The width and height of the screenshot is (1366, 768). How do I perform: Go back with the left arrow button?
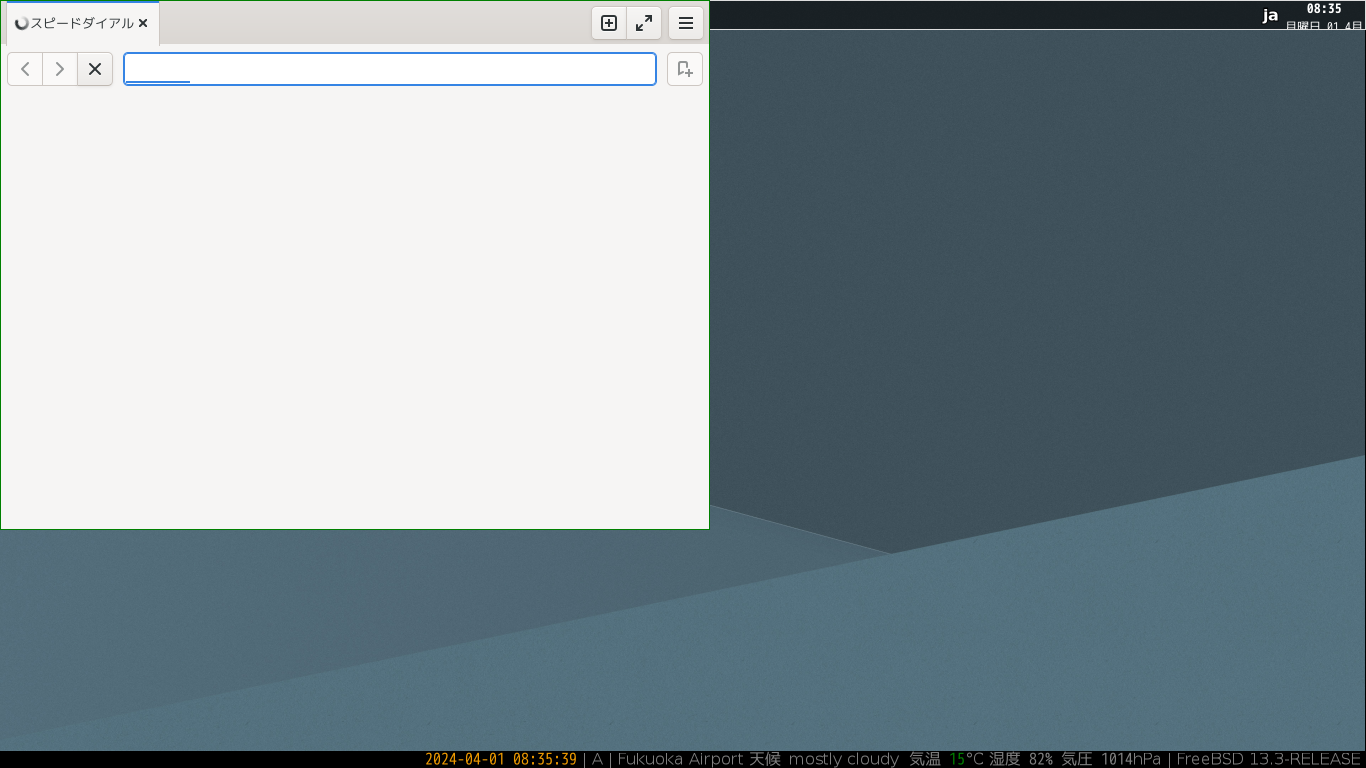[25, 69]
